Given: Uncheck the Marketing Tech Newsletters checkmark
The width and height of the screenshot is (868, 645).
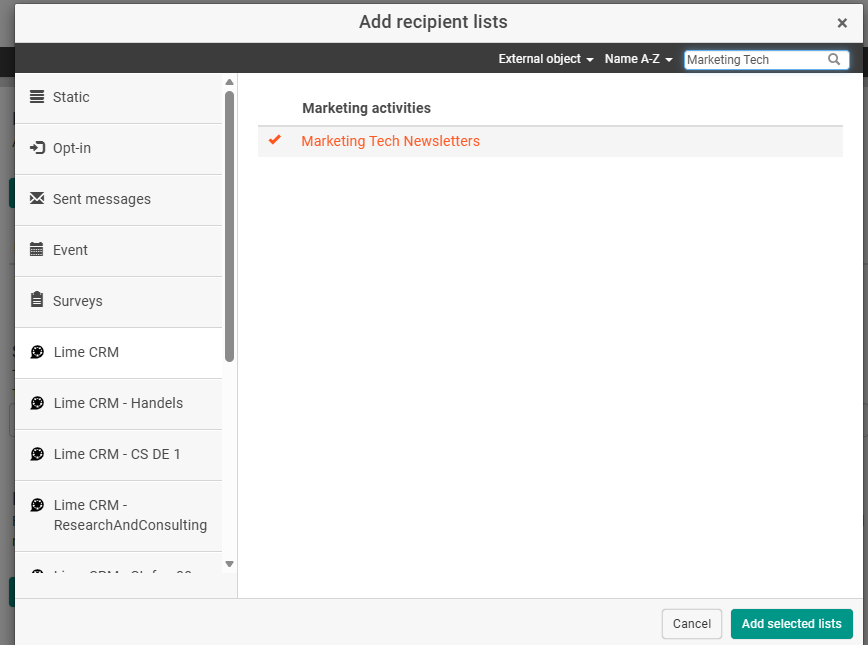Looking at the screenshot, I should click(x=275, y=141).
